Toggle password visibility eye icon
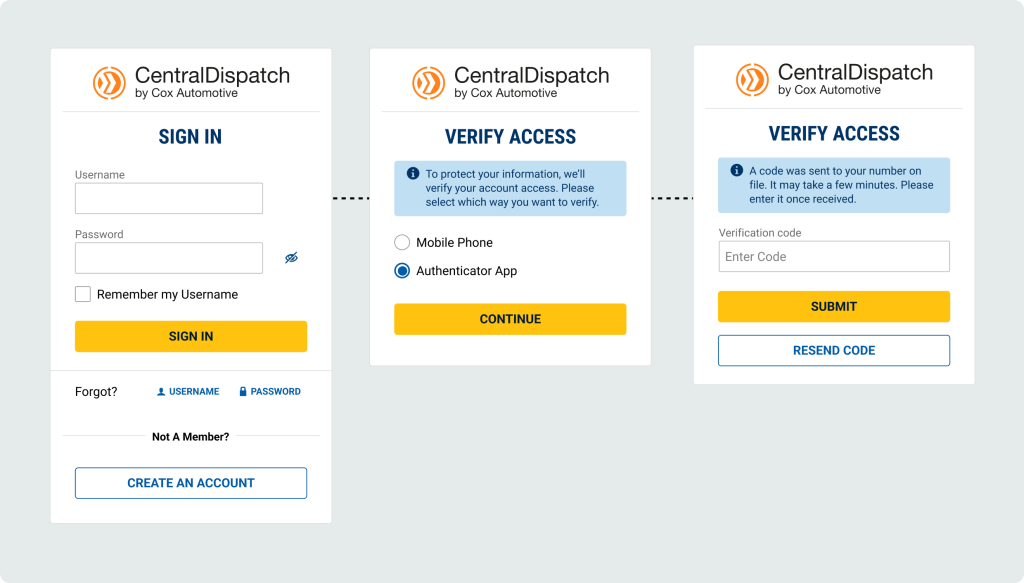 pos(291,258)
